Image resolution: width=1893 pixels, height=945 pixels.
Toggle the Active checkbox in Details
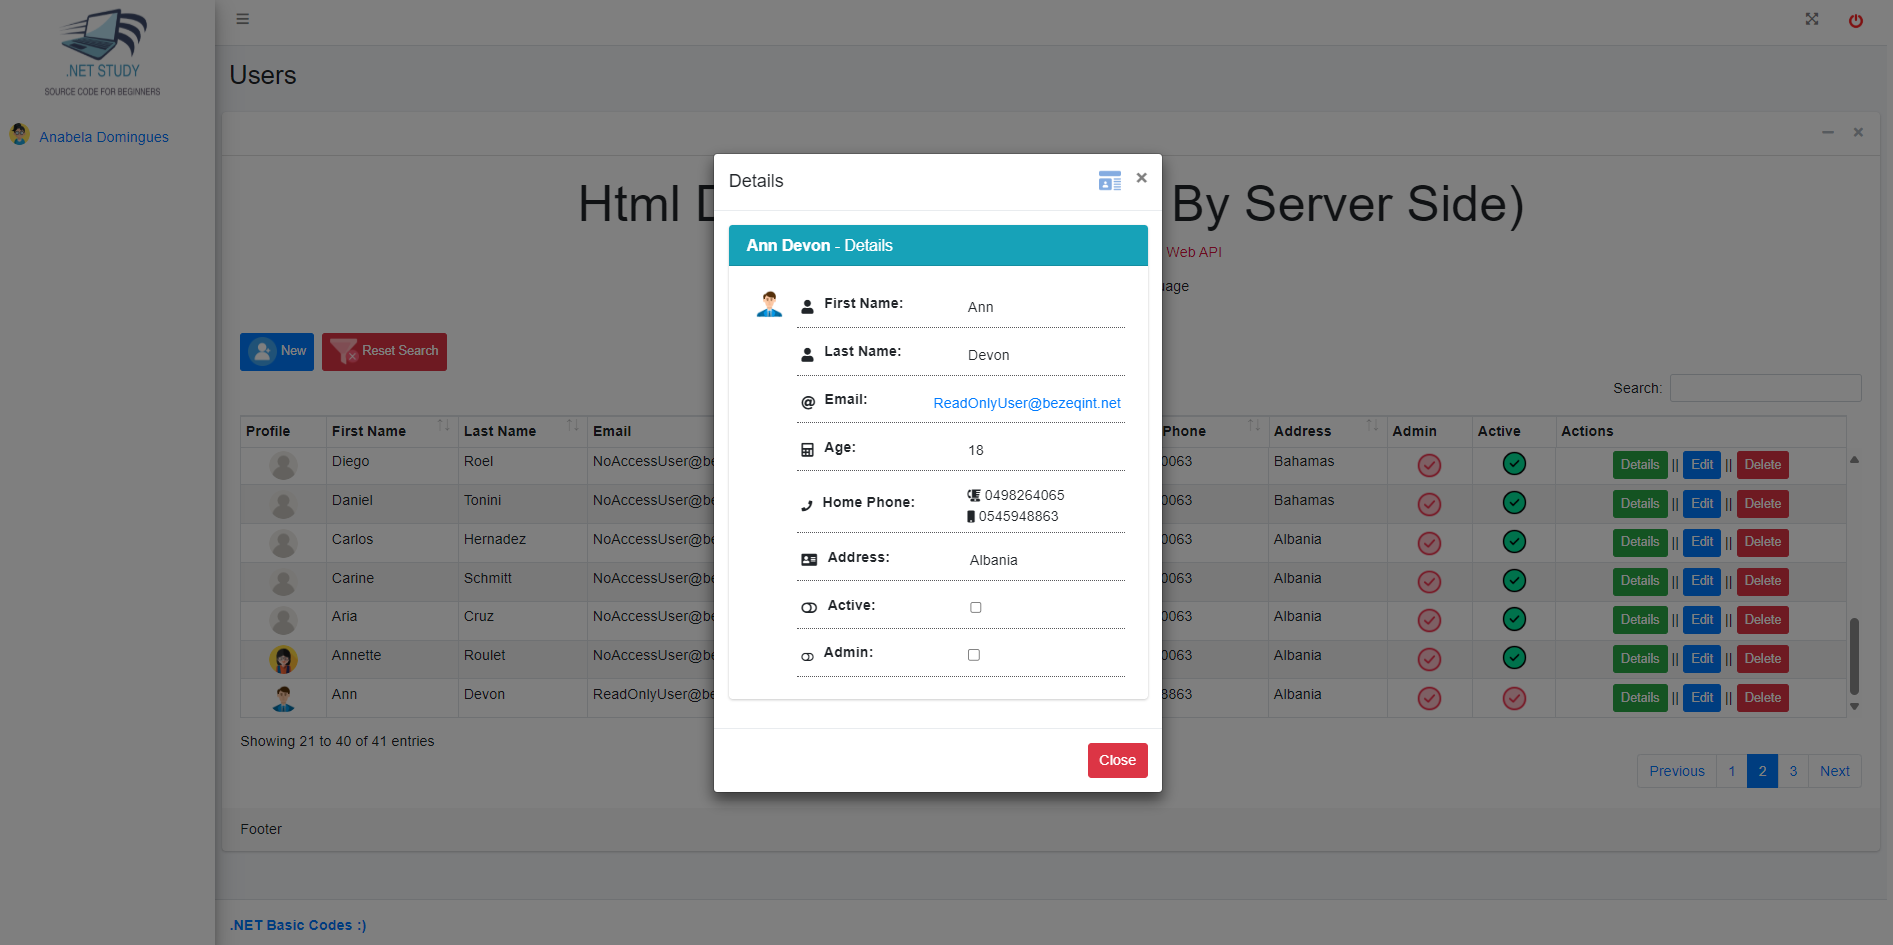[x=976, y=608]
